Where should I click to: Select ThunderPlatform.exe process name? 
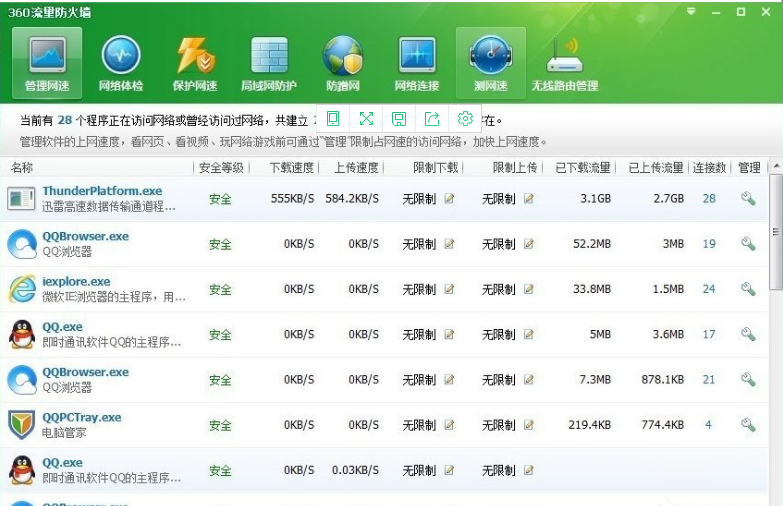pyautogui.click(x=102, y=191)
